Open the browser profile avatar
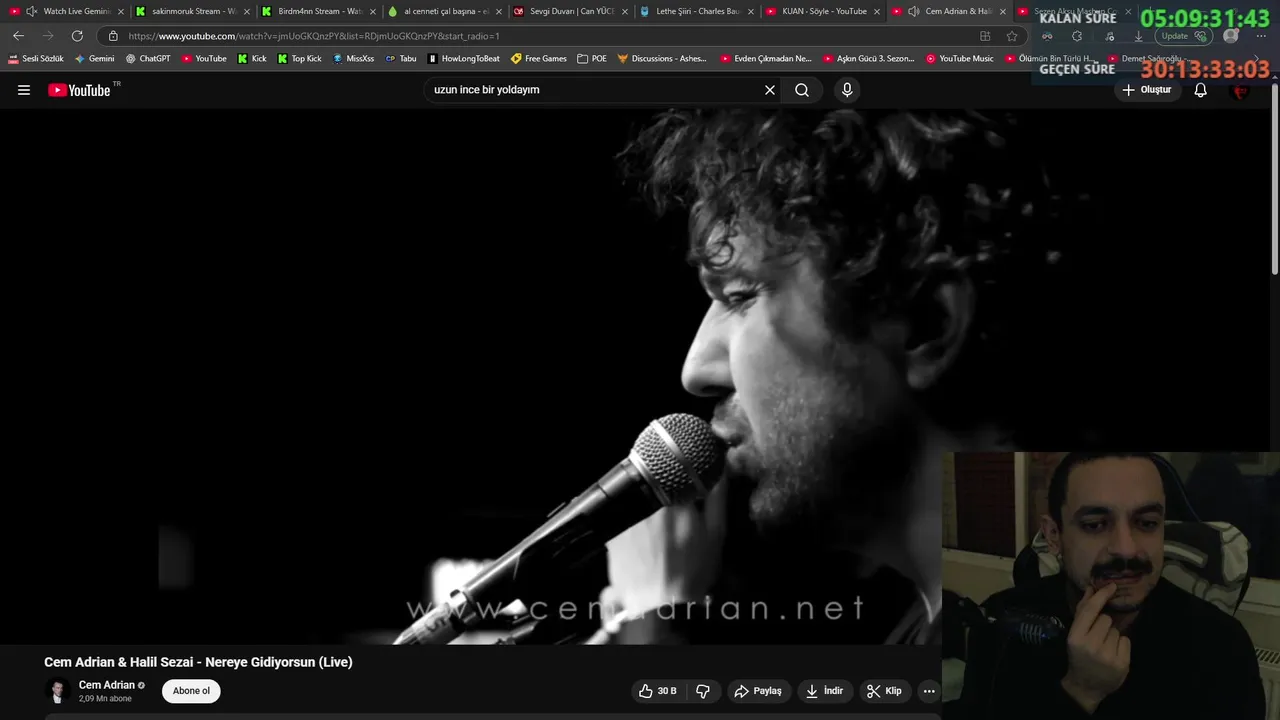The height and width of the screenshot is (720, 1280). point(1231,36)
